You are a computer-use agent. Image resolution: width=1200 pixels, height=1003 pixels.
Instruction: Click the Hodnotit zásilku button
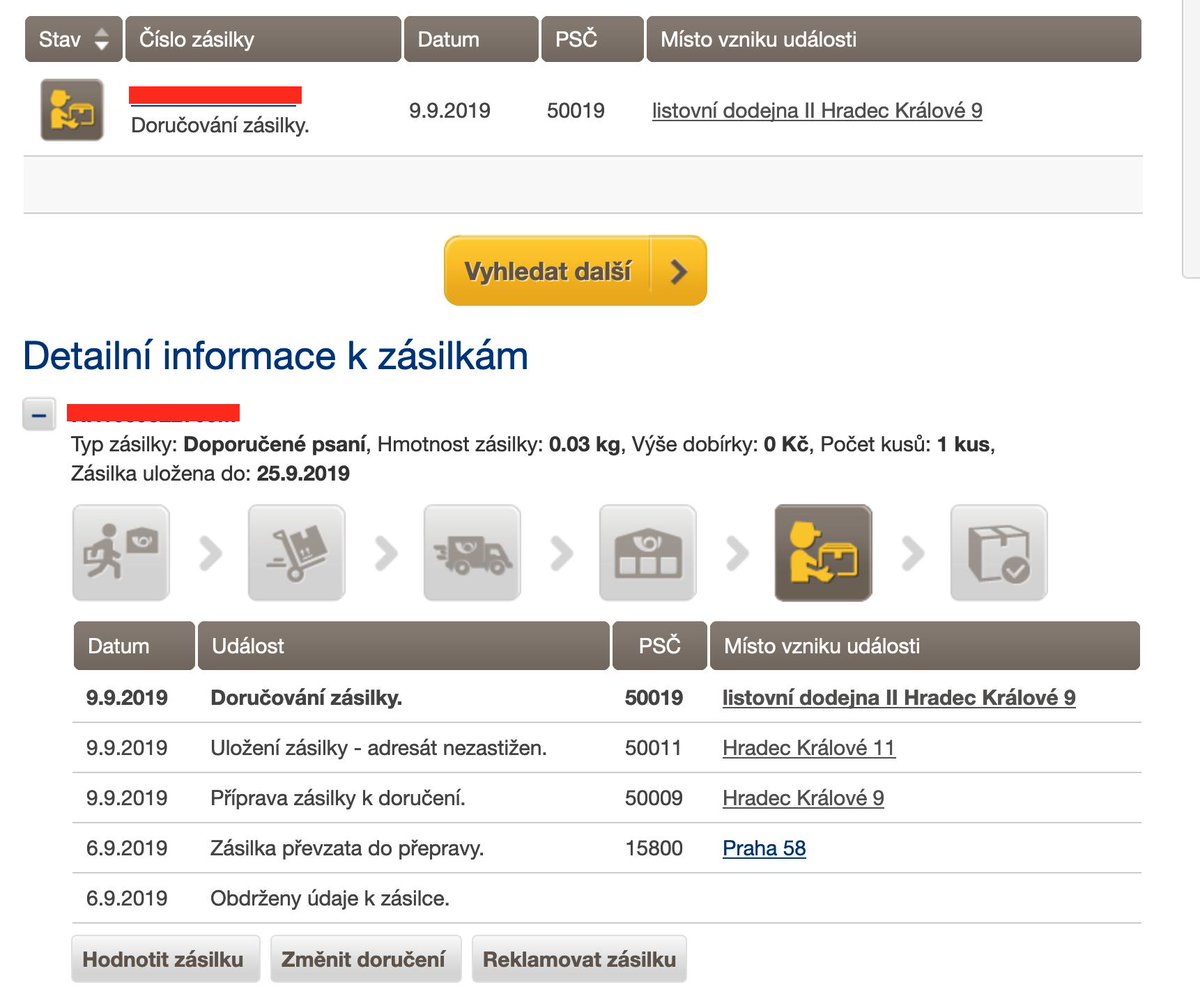click(x=165, y=959)
